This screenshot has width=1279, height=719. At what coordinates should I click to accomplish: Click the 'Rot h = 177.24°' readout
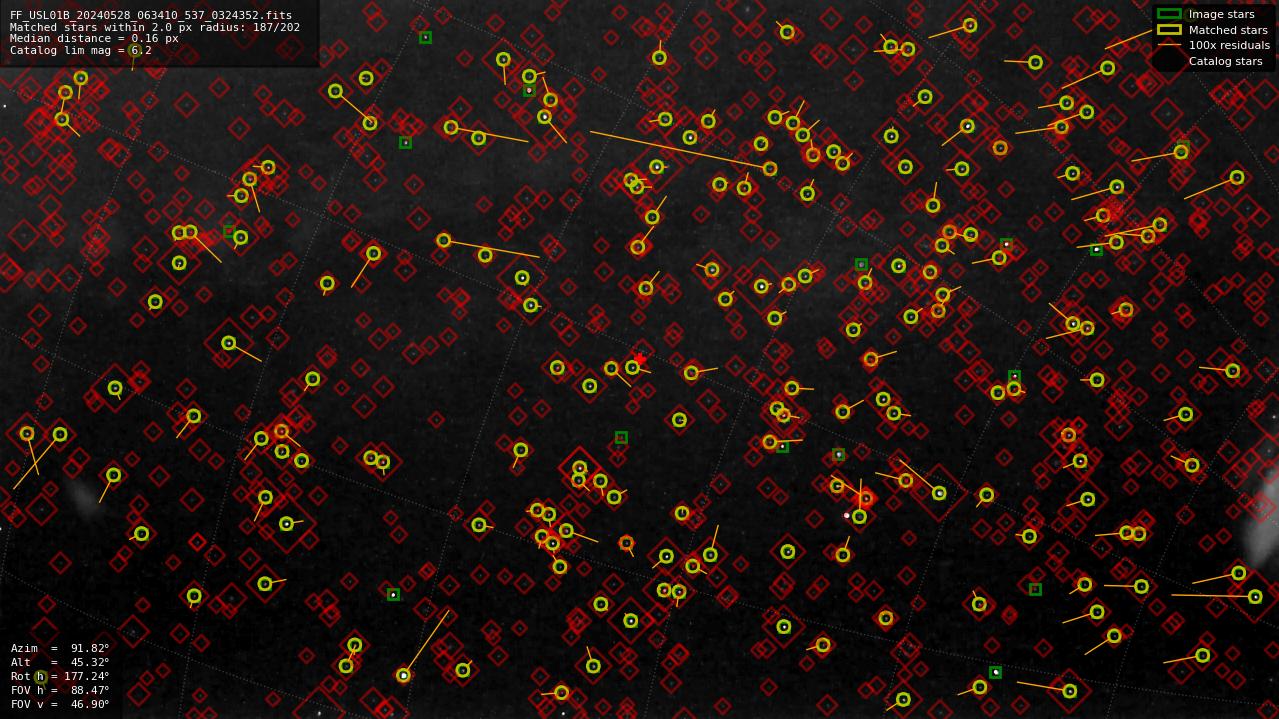pos(60,676)
